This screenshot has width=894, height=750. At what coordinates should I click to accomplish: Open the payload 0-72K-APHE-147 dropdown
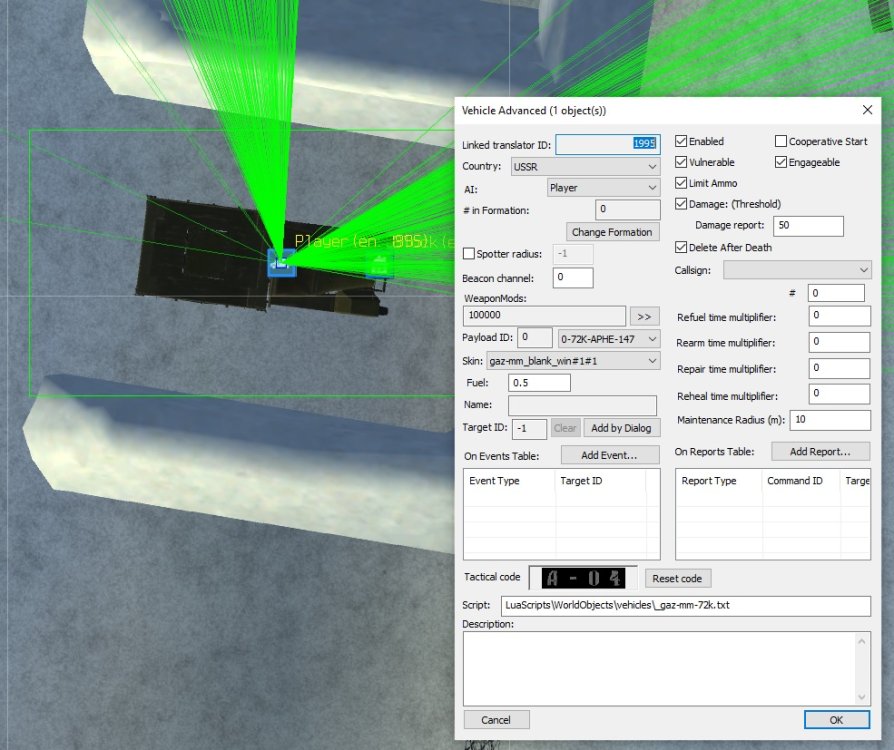[x=609, y=338]
